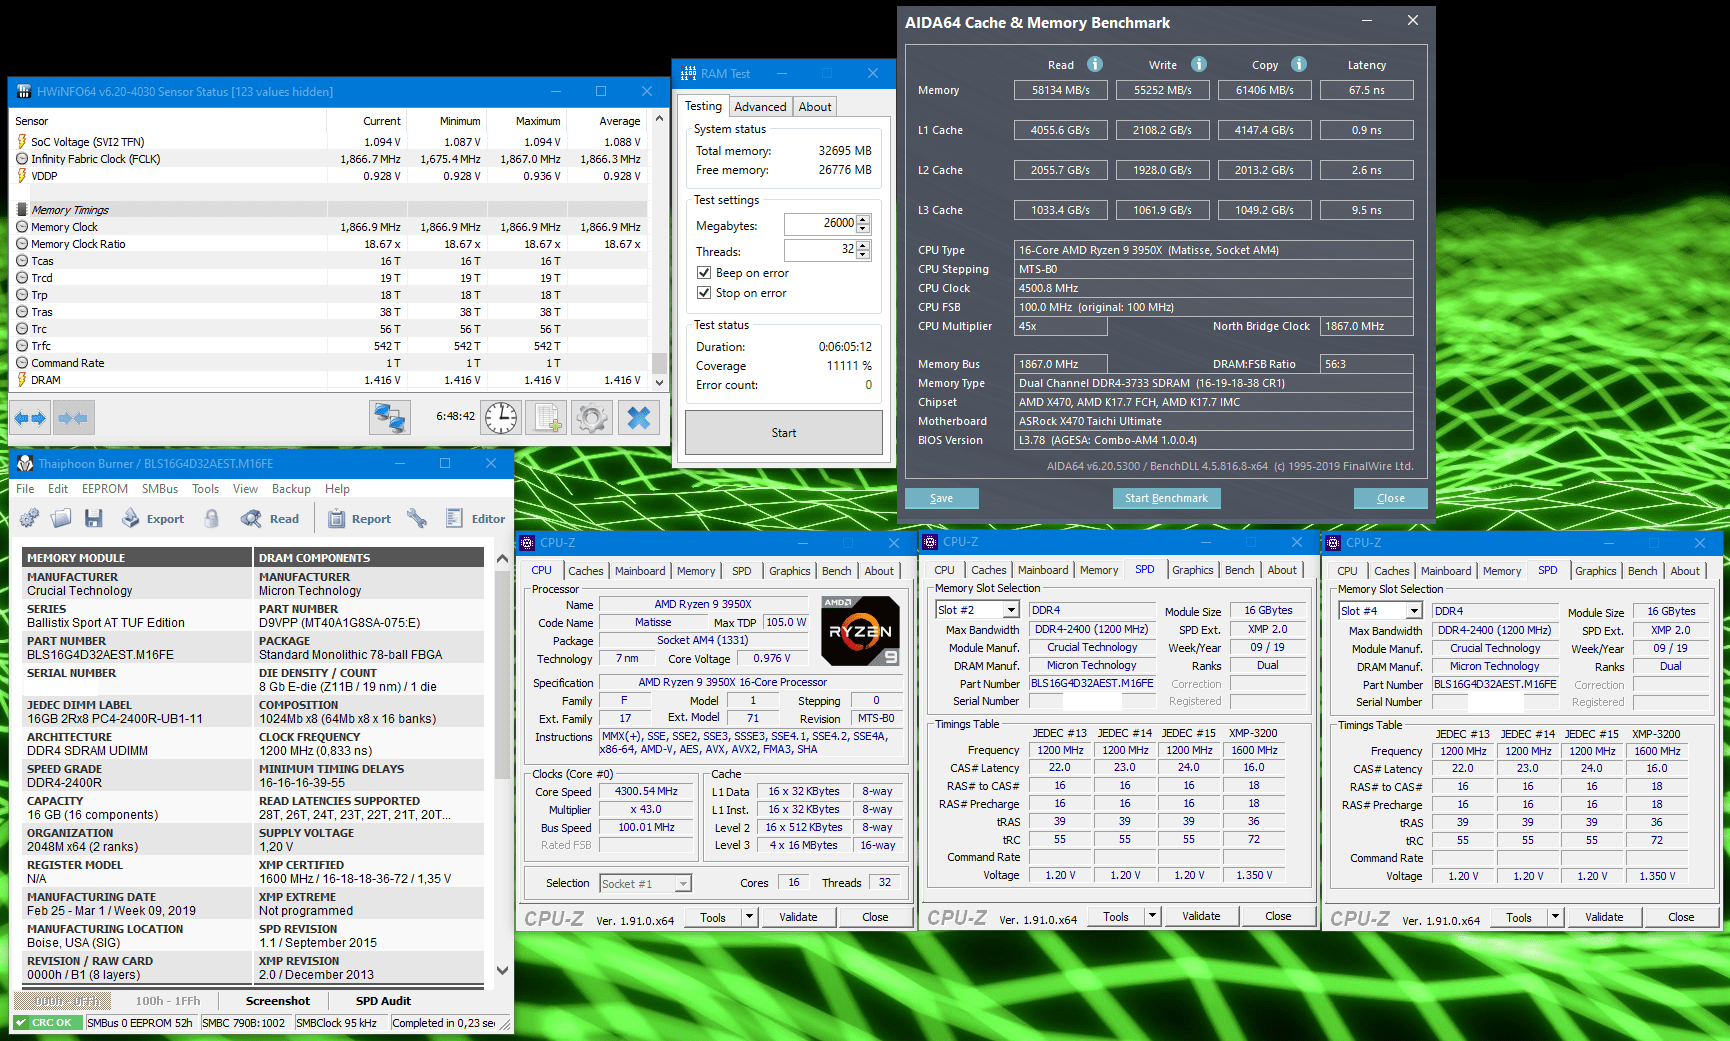The image size is (1730, 1041).
Task: Open HWiNFO remote network monitors icon
Action: coord(390,417)
